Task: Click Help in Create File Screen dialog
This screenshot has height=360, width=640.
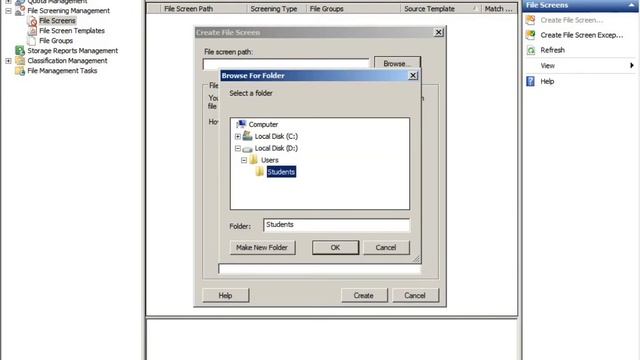Action: coord(225,295)
